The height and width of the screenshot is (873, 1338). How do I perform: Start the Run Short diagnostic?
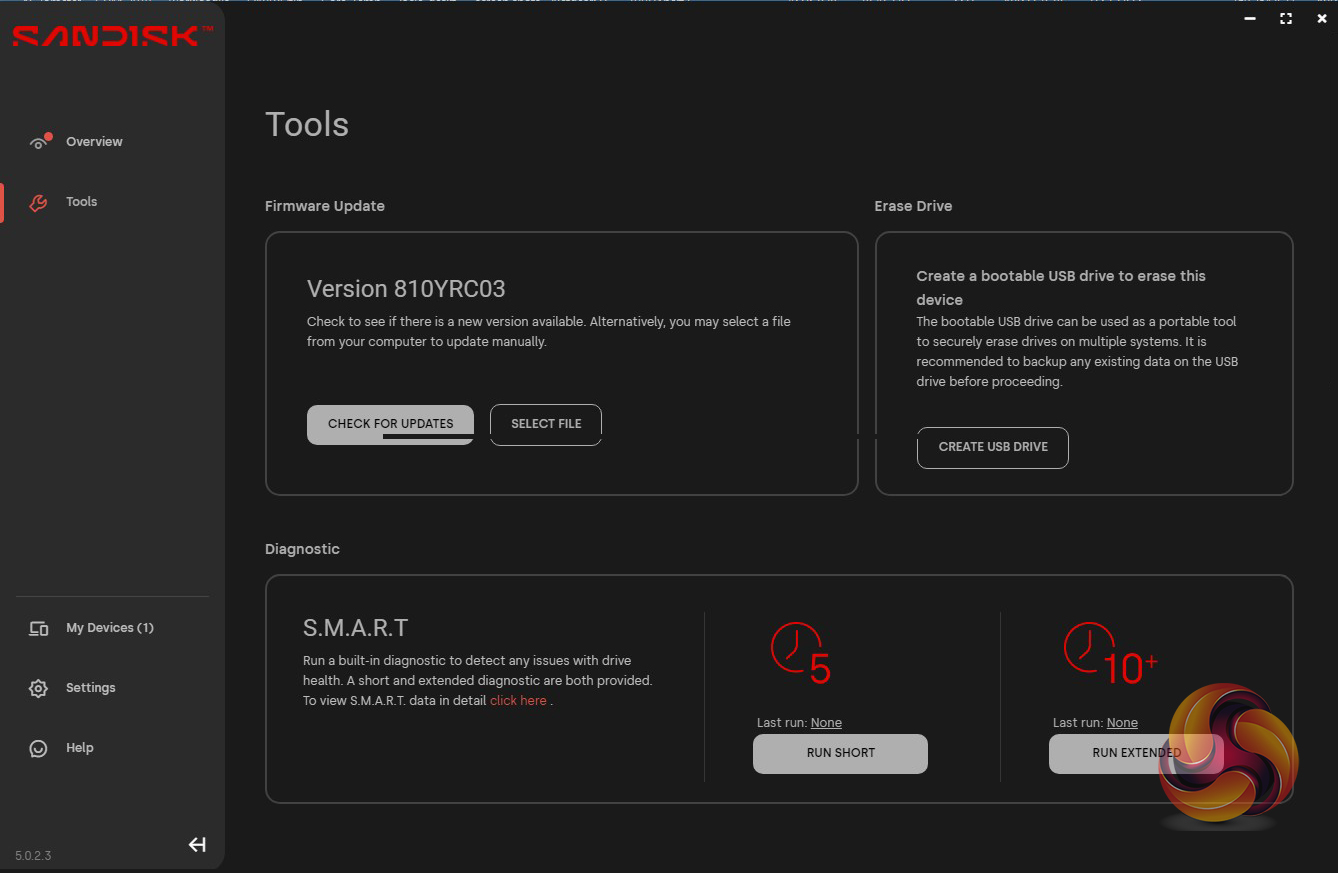tap(840, 753)
